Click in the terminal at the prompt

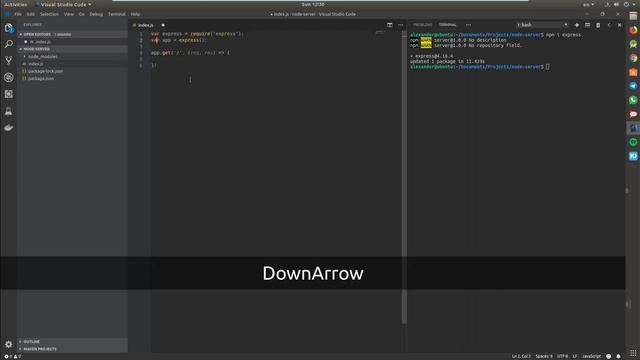547,67
